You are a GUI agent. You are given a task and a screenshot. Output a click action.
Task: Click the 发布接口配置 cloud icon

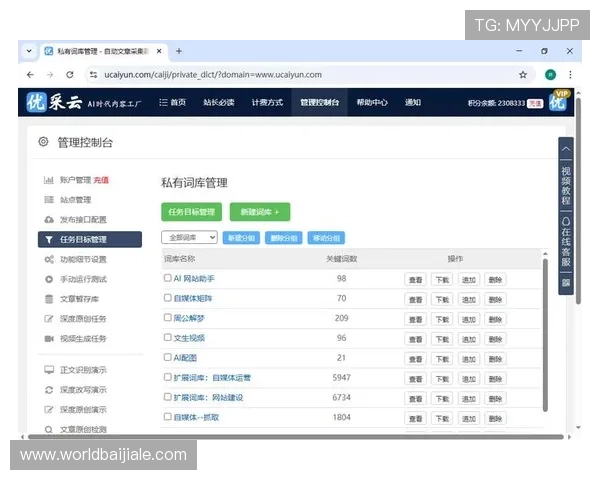point(48,219)
